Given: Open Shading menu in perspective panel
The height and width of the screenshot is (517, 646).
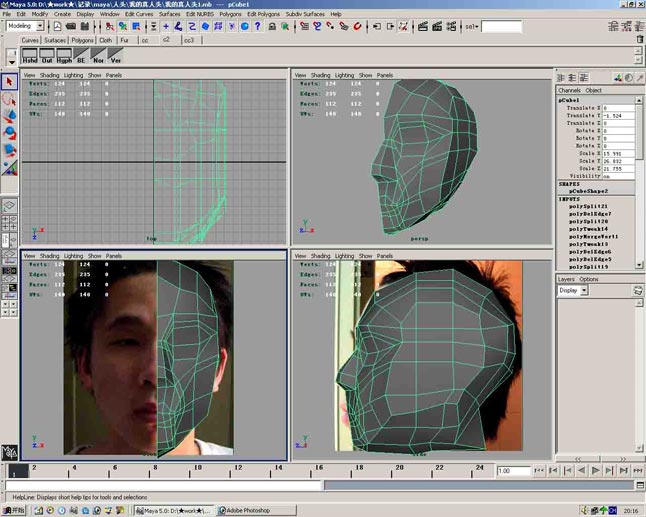Looking at the screenshot, I should pos(321,75).
